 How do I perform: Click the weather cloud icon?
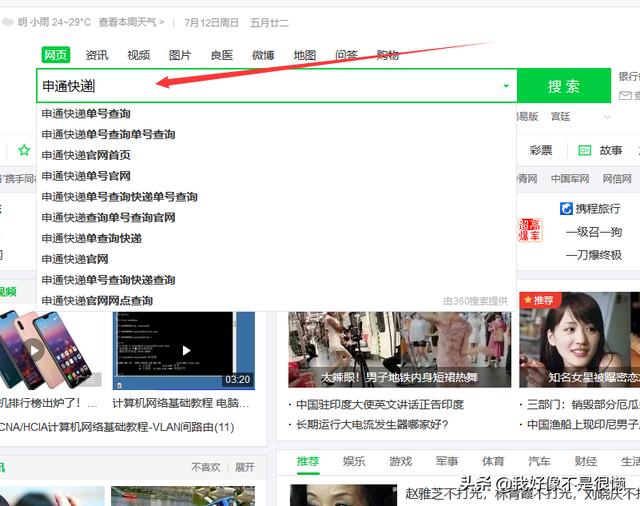7,22
